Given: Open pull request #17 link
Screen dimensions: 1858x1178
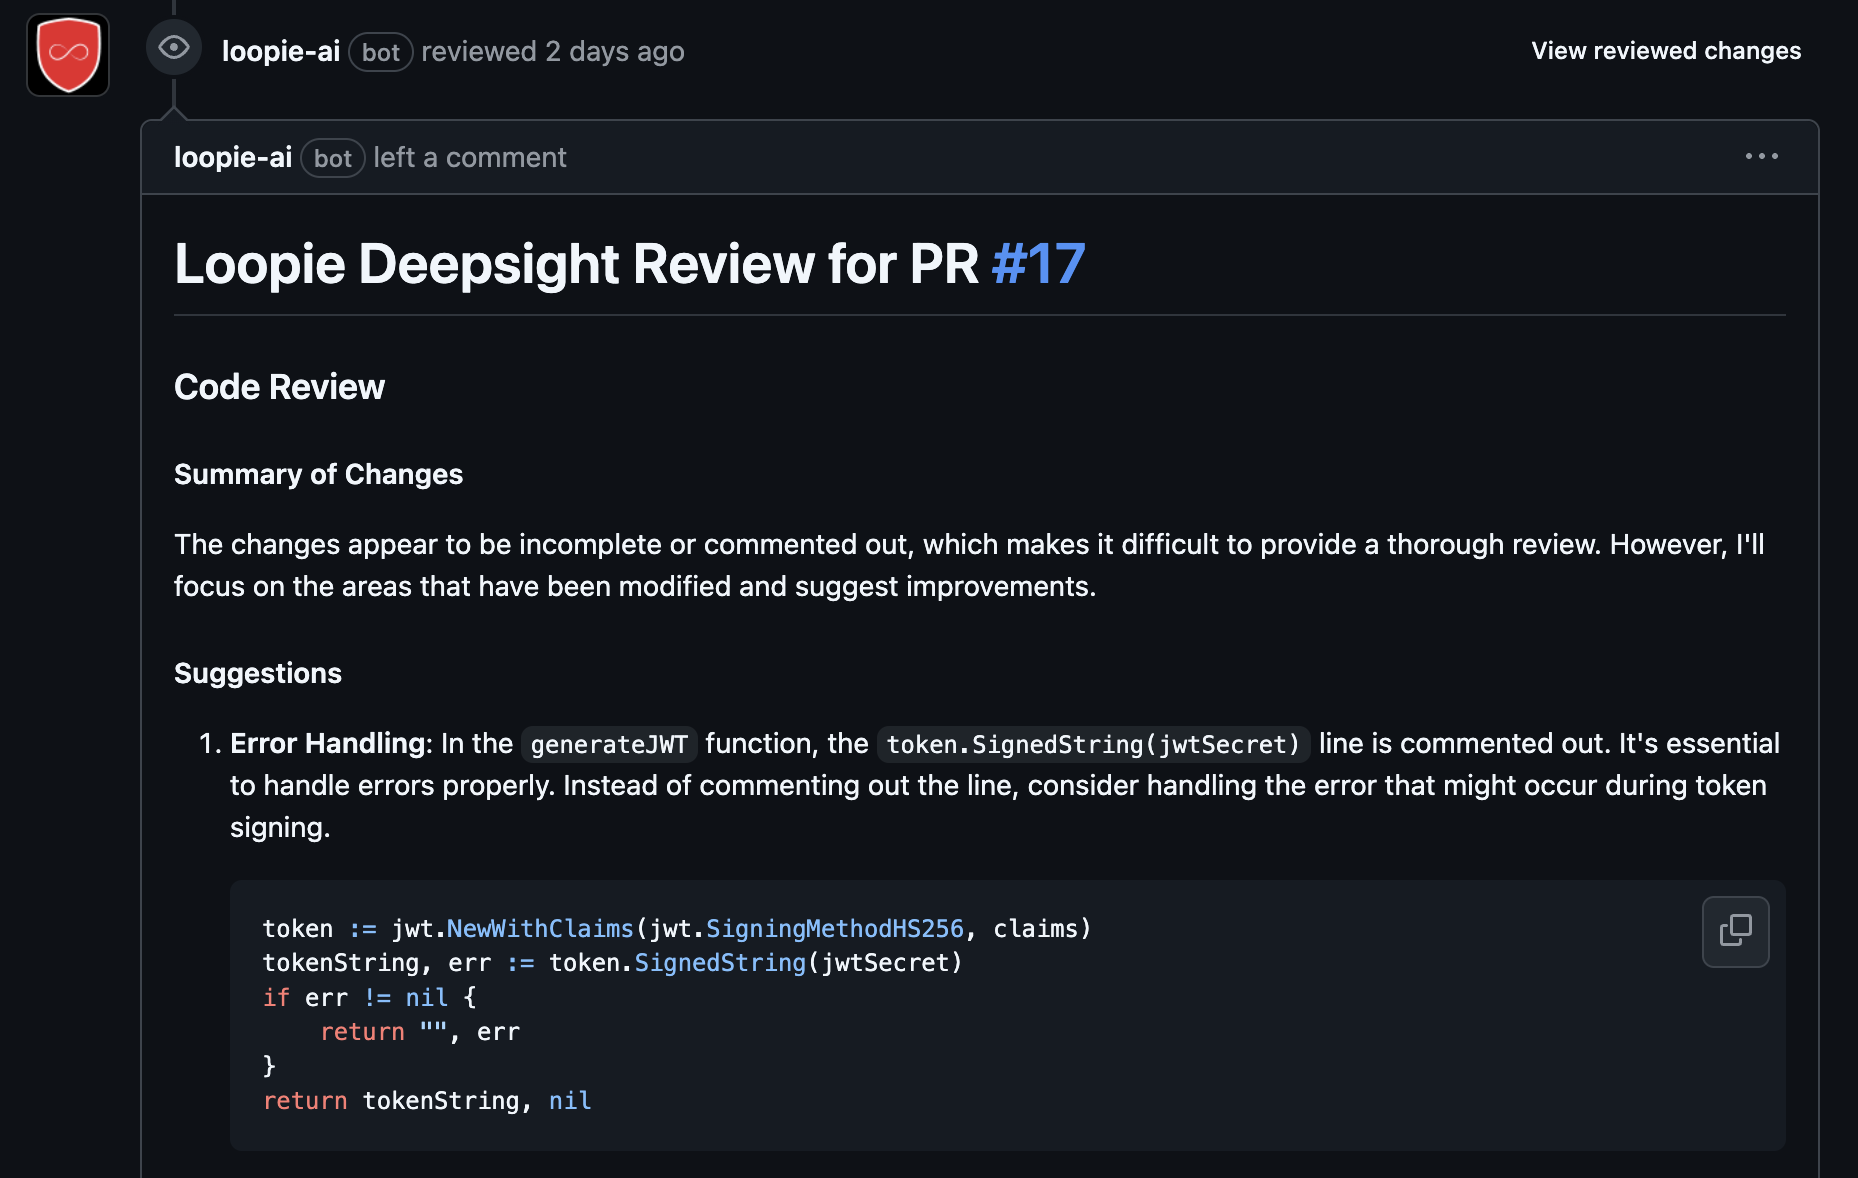Looking at the screenshot, I should [x=1038, y=264].
